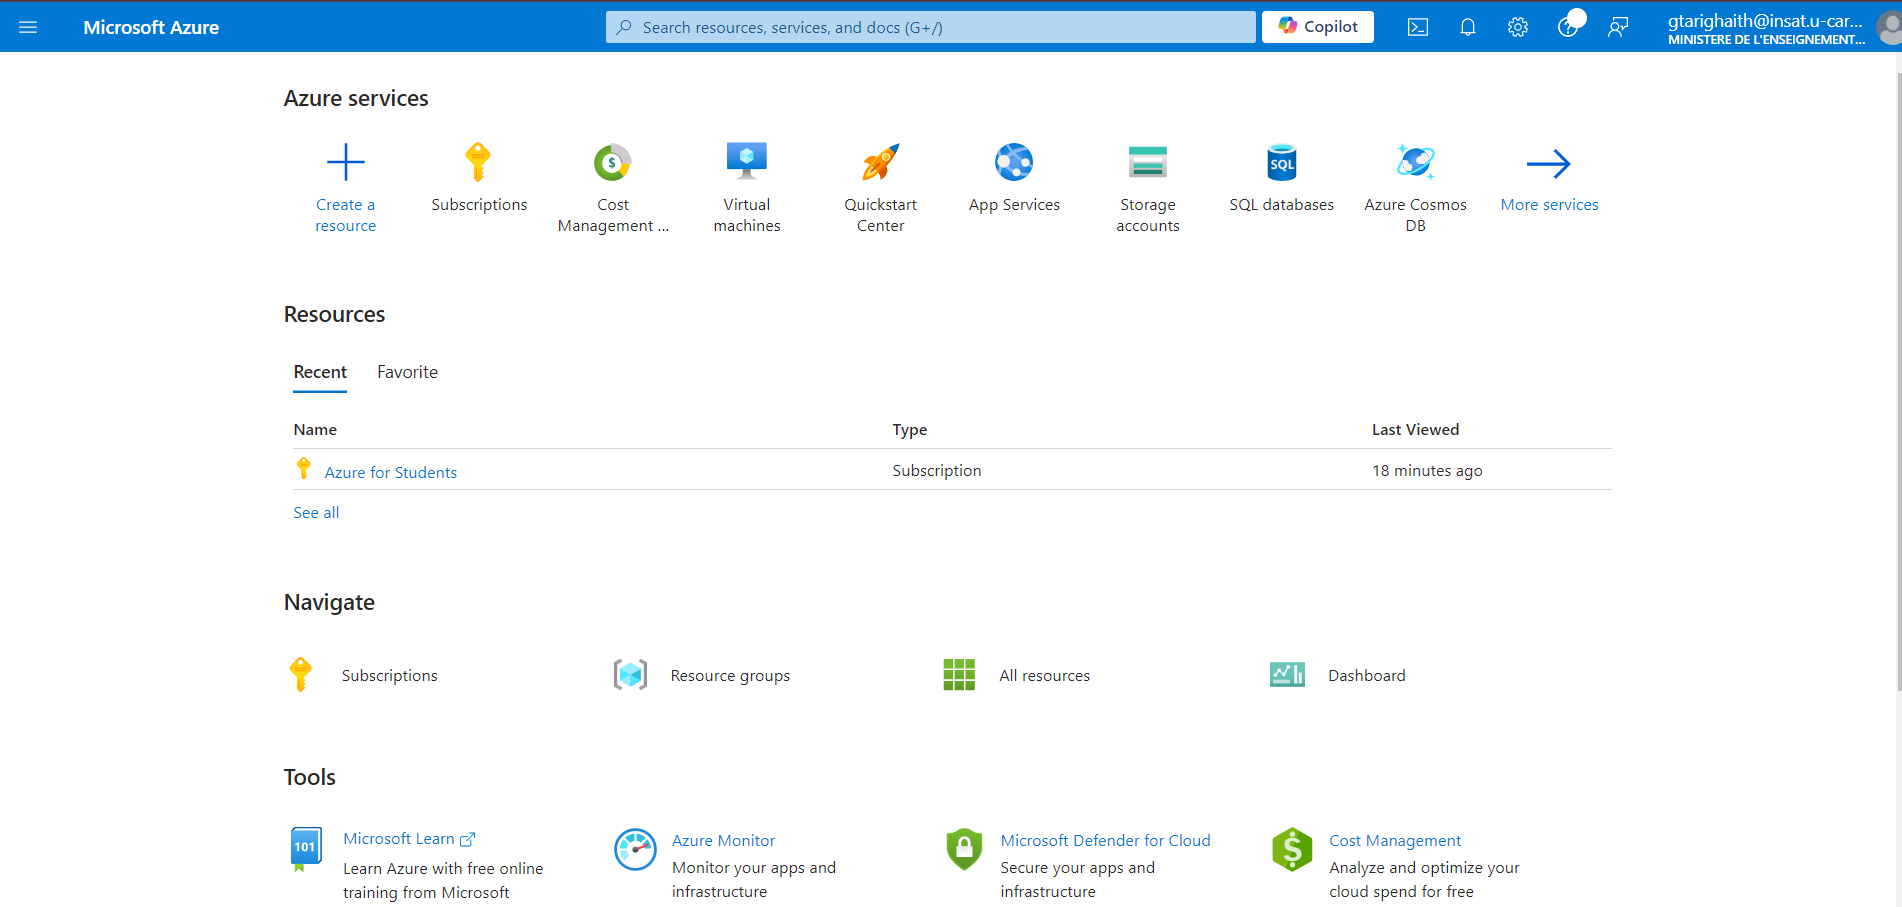Open the Azure for Students subscription
1902x907 pixels.
(x=390, y=471)
